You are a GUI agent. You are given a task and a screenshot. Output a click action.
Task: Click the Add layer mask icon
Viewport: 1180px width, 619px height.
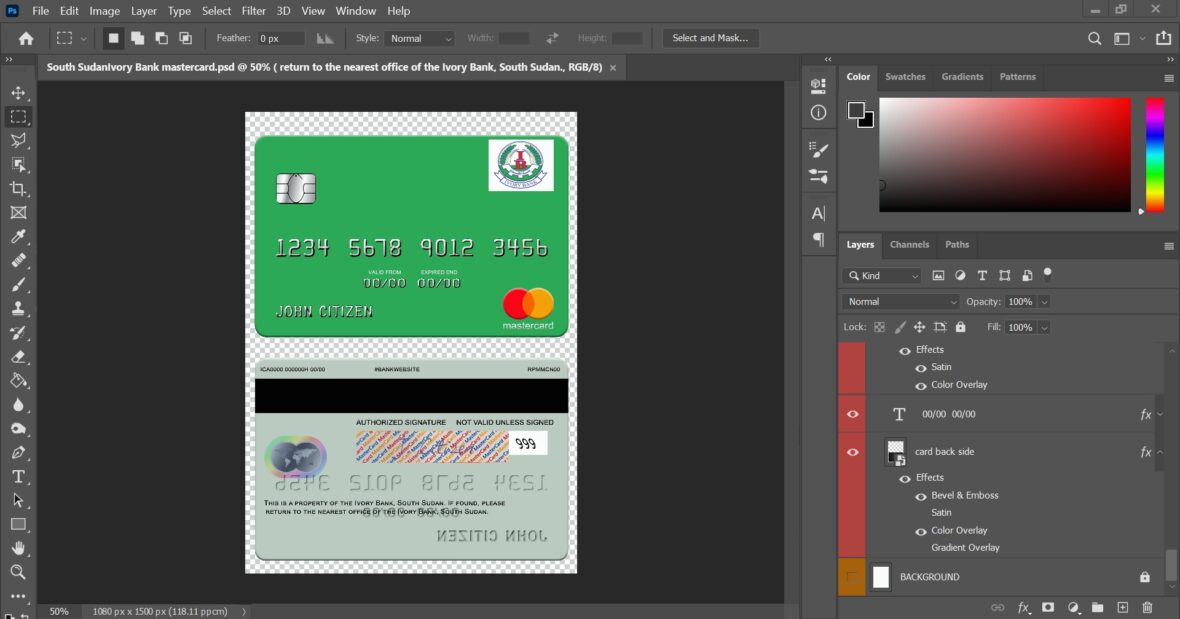[x=1048, y=607]
